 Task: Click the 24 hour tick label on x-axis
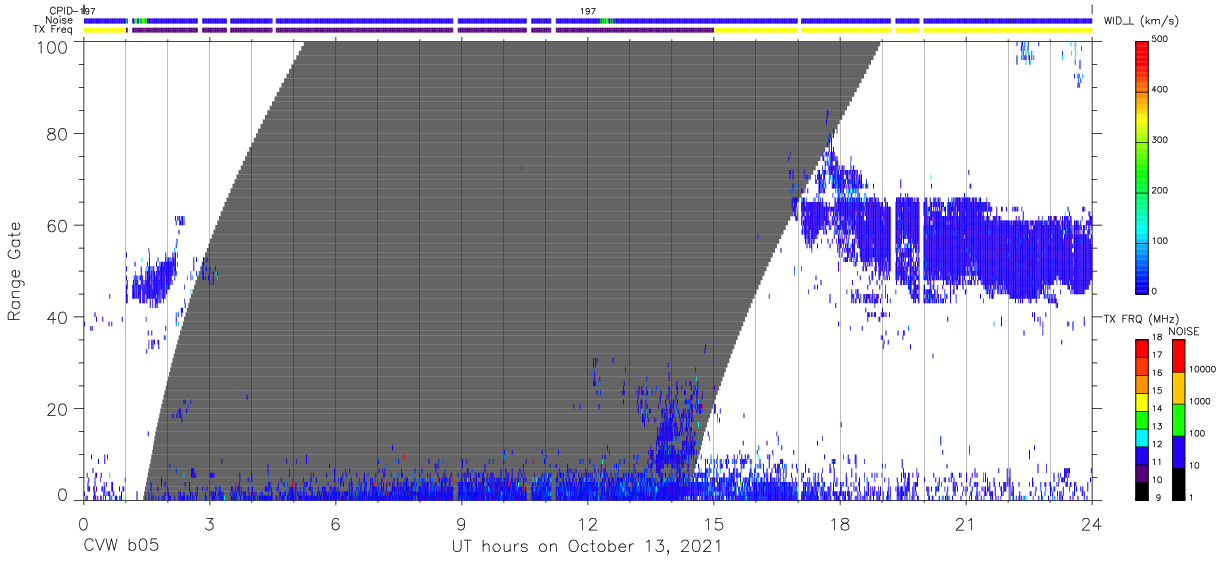point(1091,525)
